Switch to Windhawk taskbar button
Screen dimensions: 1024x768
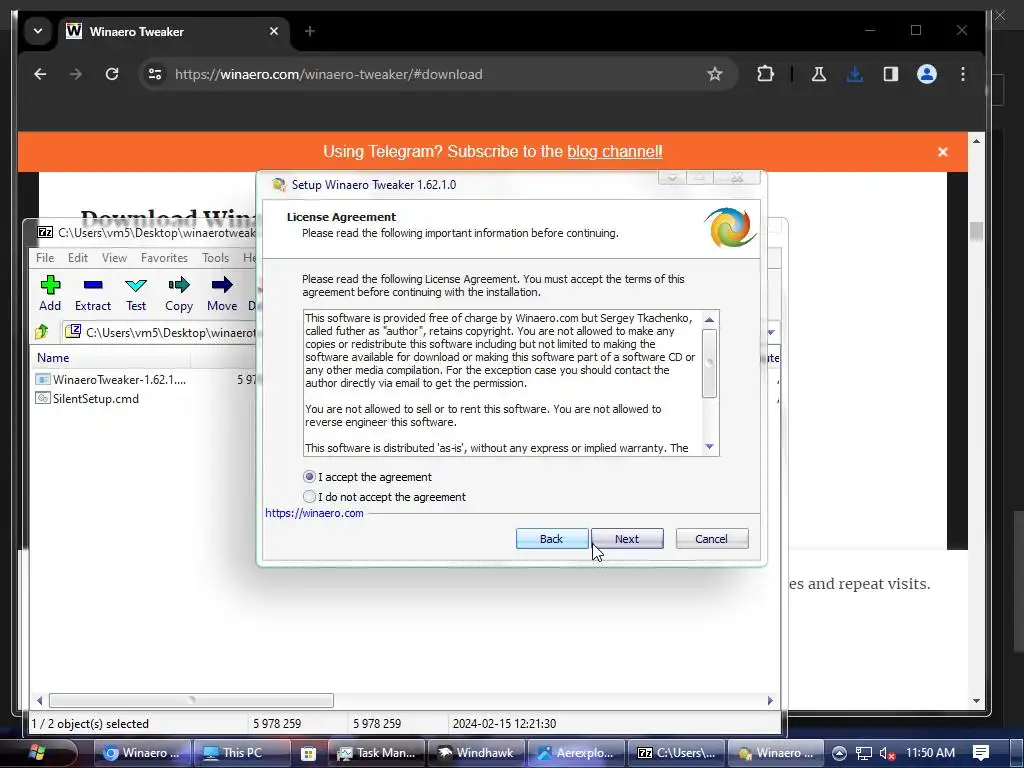click(x=476, y=753)
